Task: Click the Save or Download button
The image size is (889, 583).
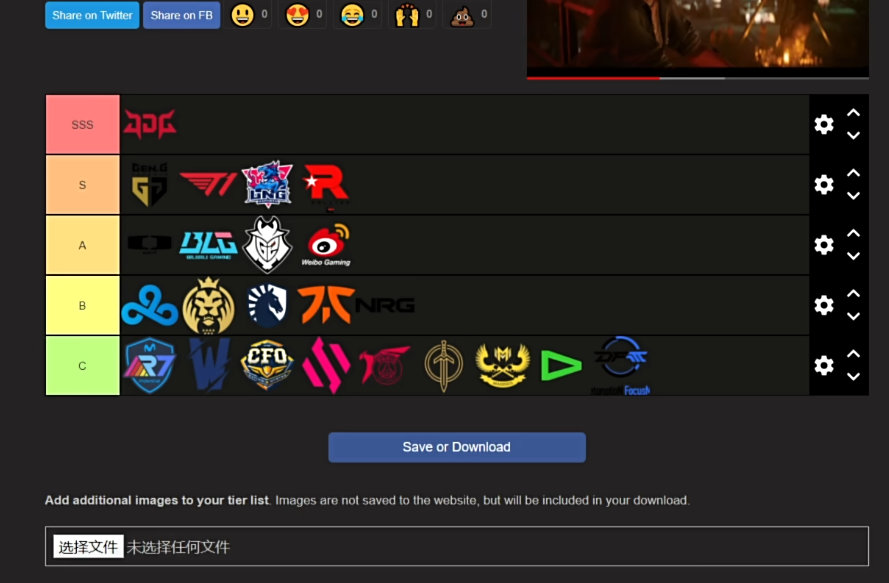Action: 457,447
